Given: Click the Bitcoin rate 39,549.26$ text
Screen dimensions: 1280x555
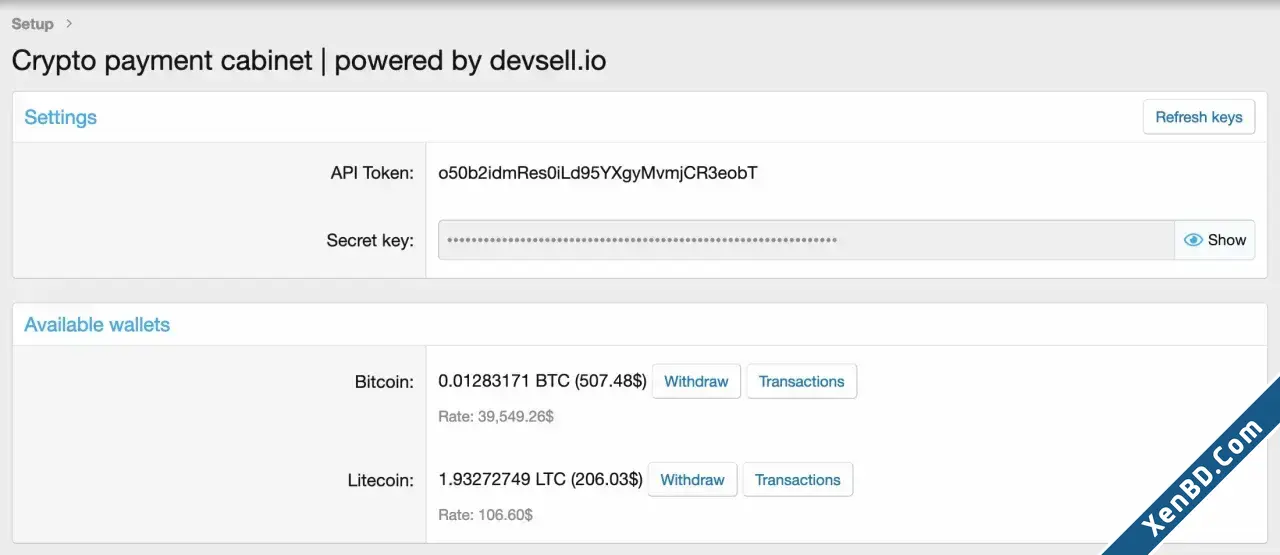Looking at the screenshot, I should click(x=496, y=416).
